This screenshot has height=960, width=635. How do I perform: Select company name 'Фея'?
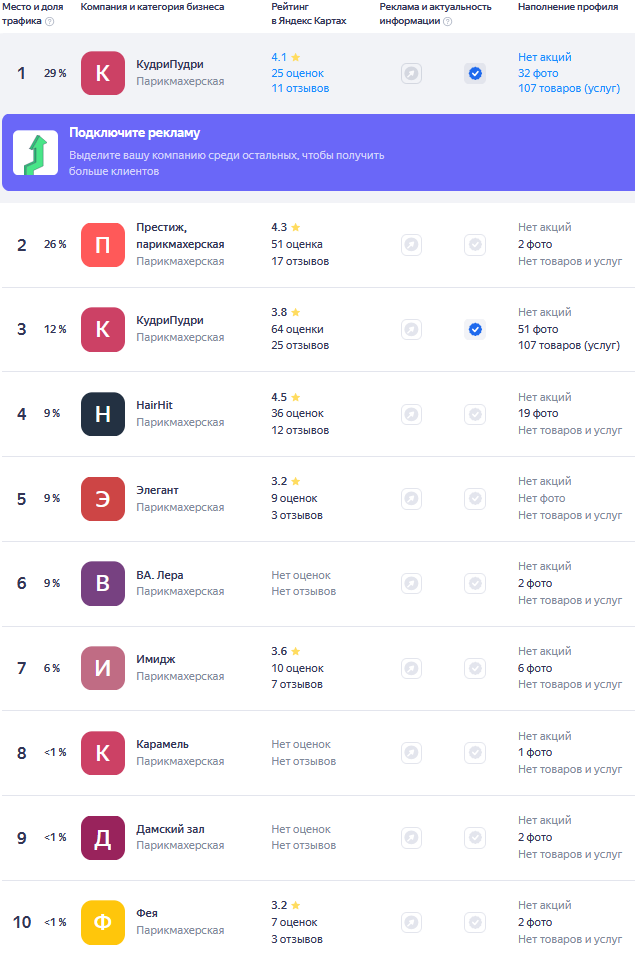point(147,913)
